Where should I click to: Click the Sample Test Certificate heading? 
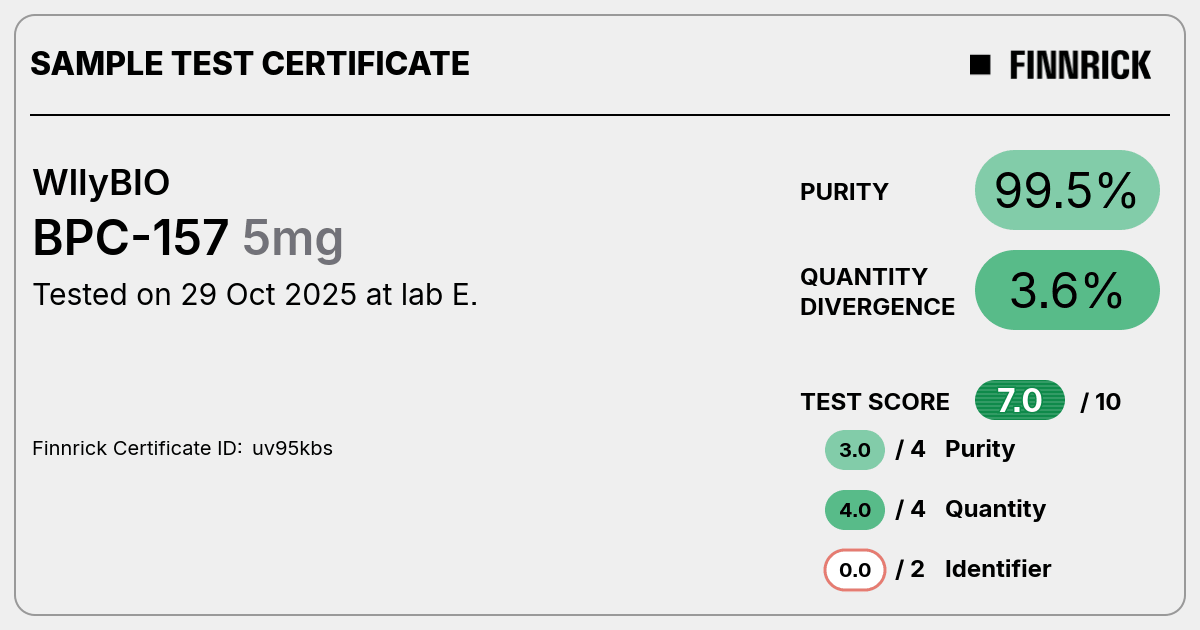point(250,64)
